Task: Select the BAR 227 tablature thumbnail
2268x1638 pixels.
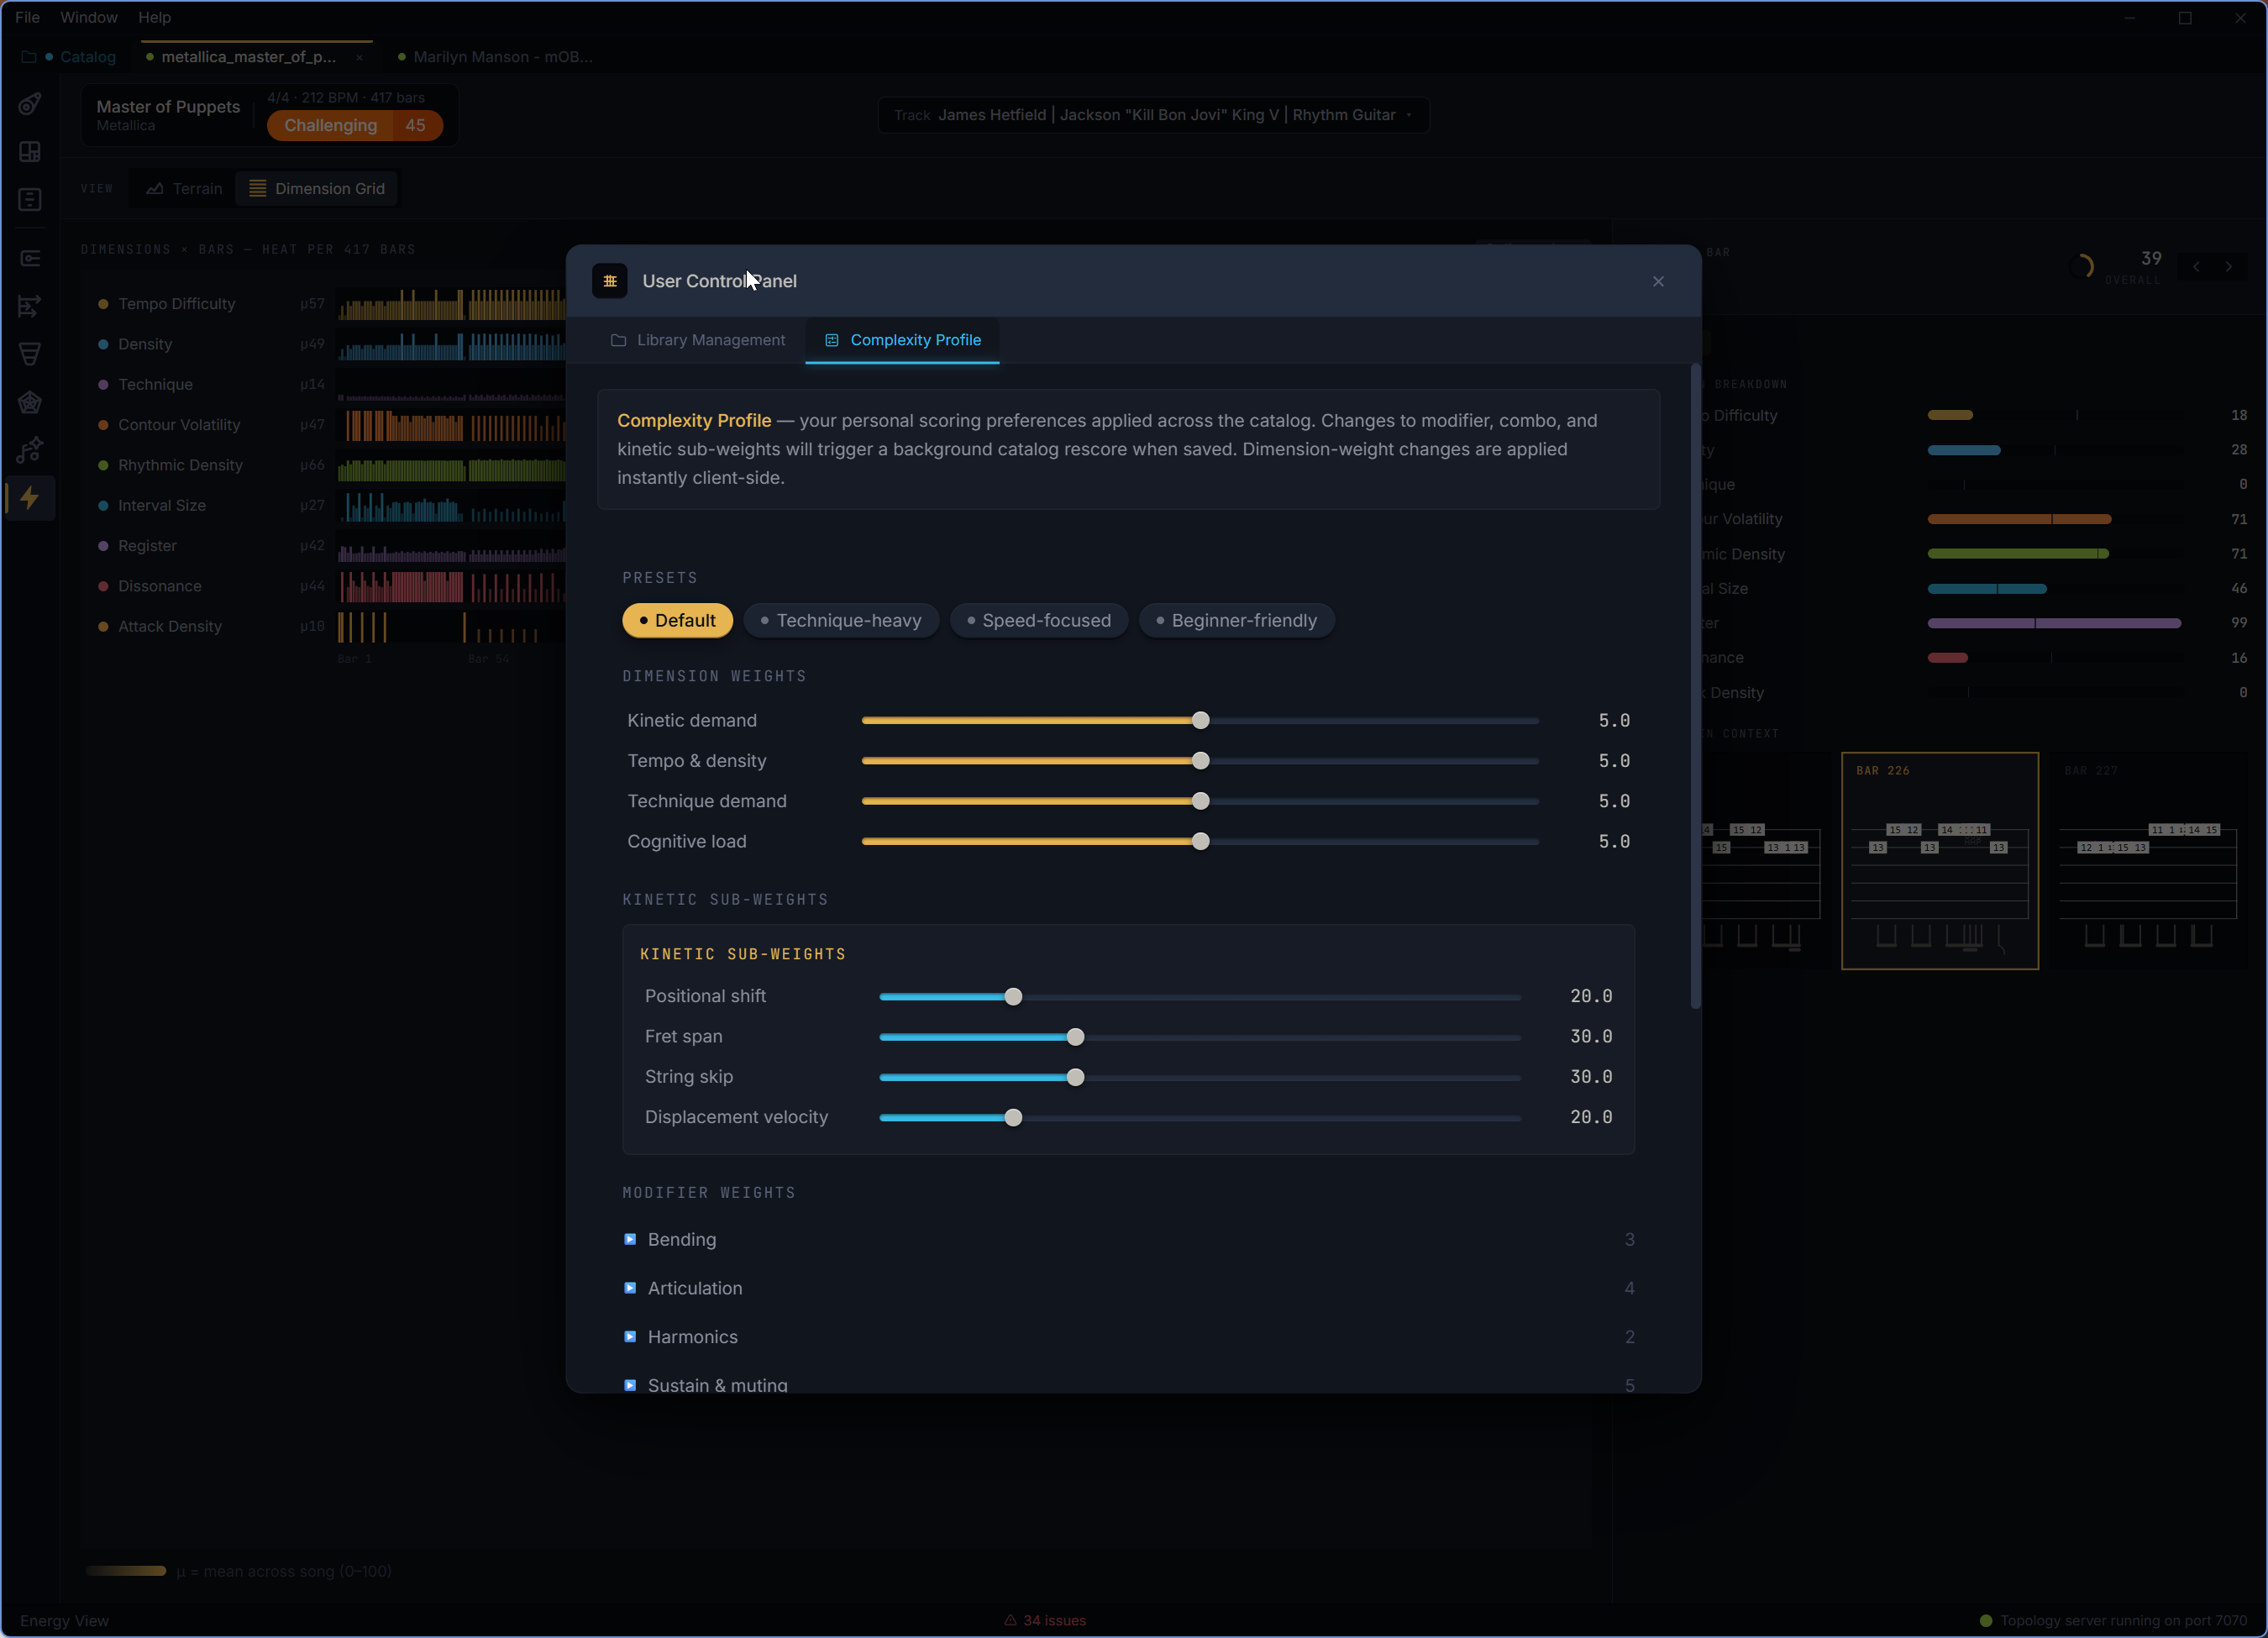Action: tap(2148, 860)
